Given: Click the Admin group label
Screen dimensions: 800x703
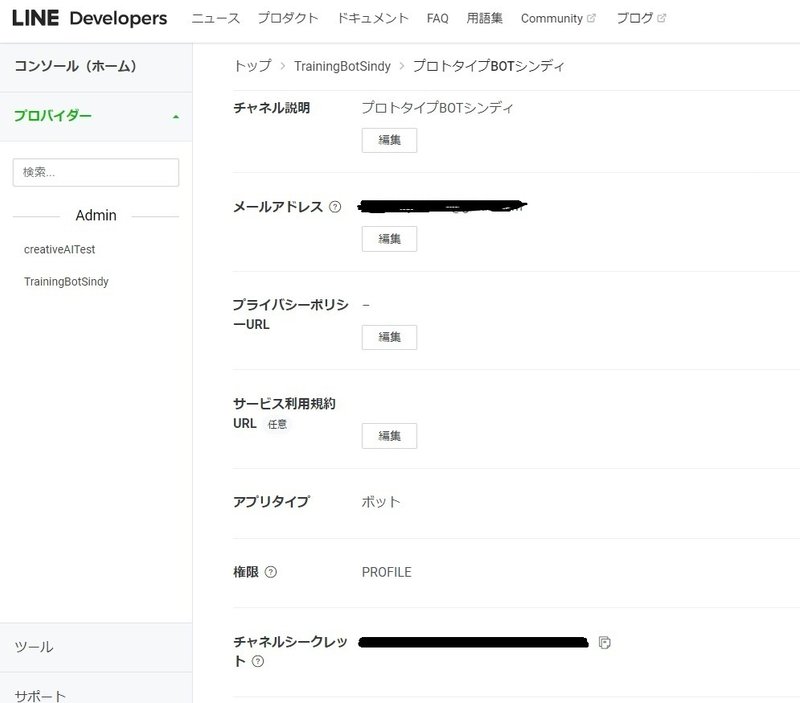Looking at the screenshot, I should 96,215.
